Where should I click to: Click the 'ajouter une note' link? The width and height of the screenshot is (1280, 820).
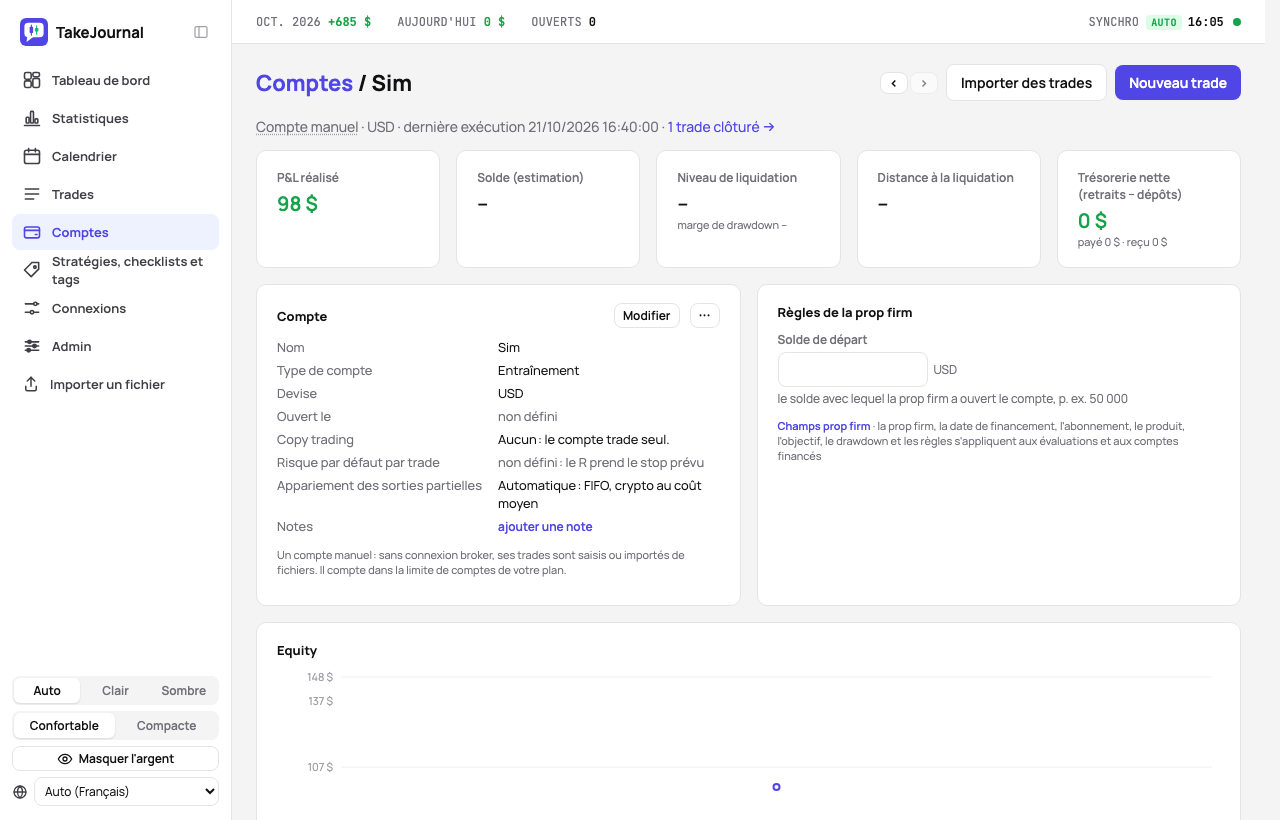click(545, 527)
